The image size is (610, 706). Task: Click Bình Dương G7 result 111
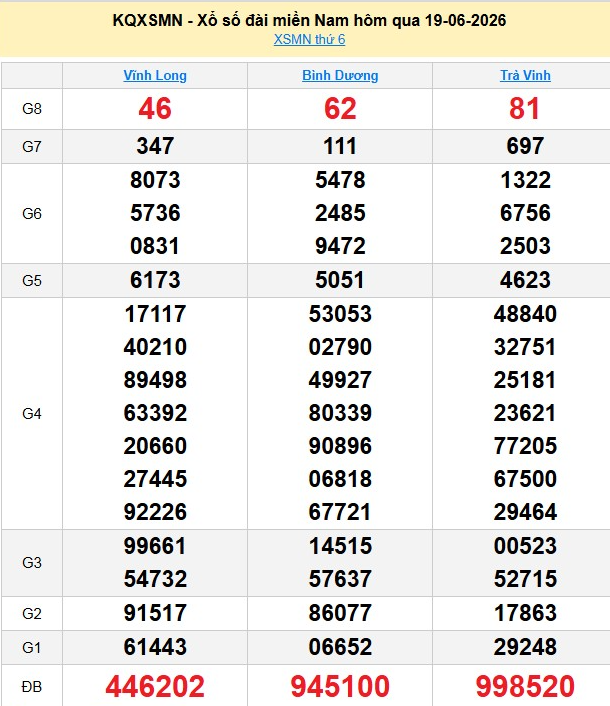coord(340,146)
